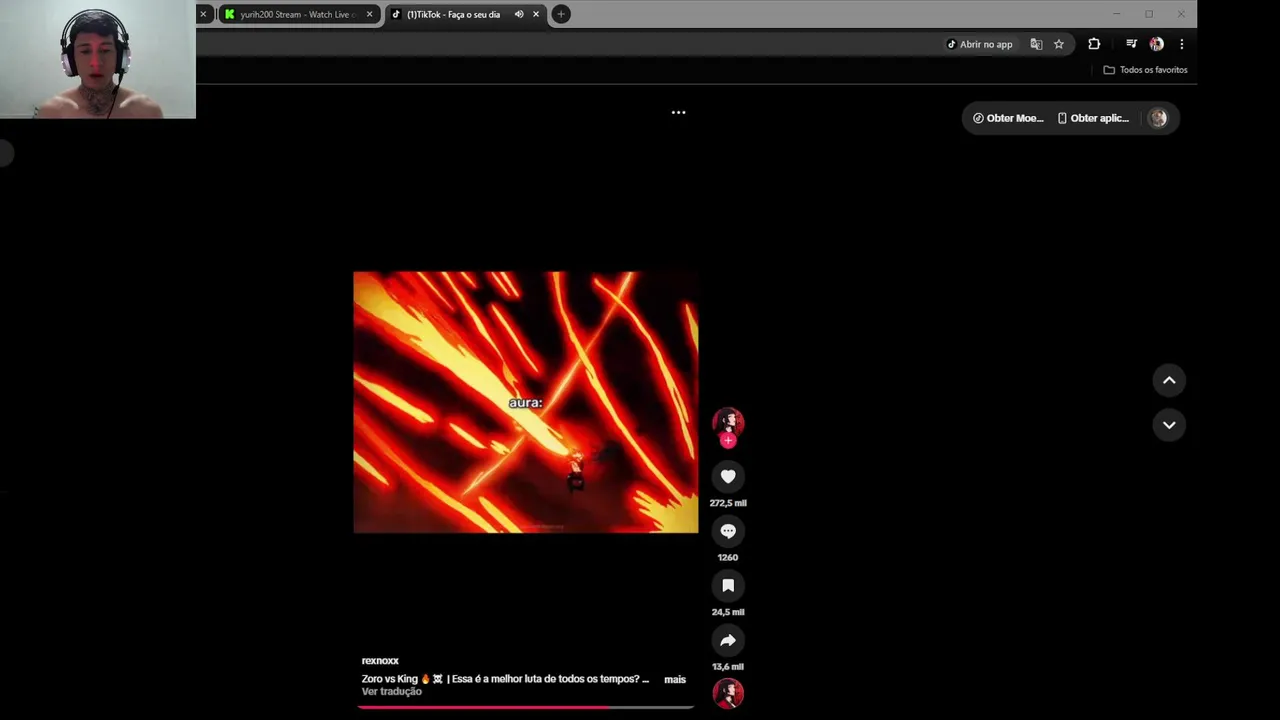
Task: Save video with the bookmark icon
Action: coord(728,586)
